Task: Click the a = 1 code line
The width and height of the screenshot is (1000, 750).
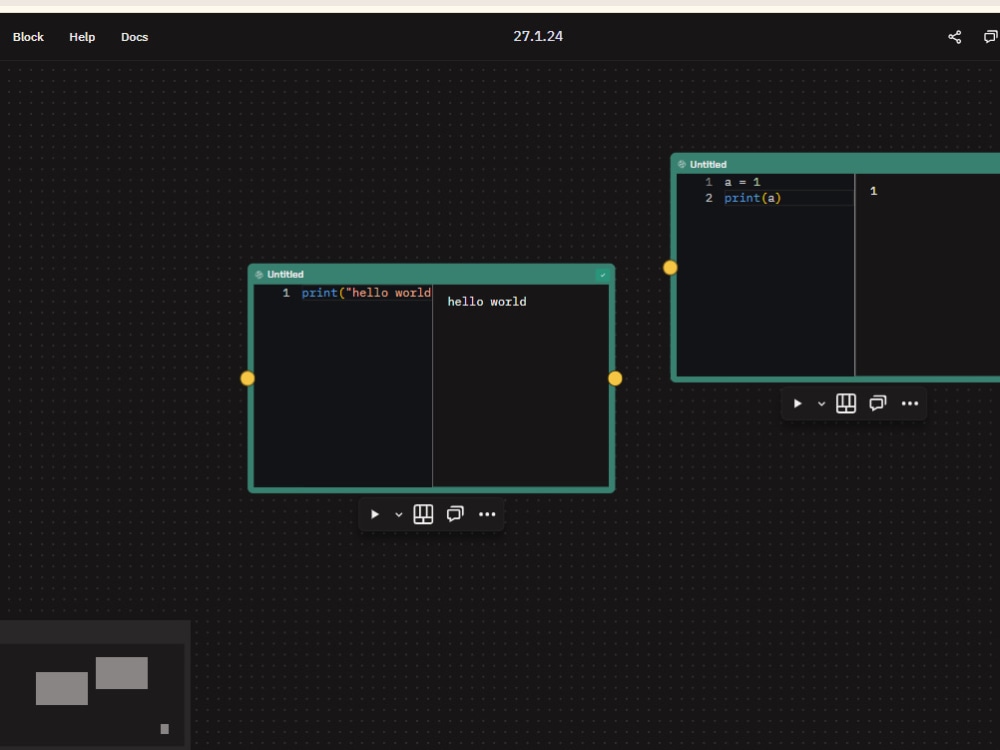Action: click(x=742, y=182)
